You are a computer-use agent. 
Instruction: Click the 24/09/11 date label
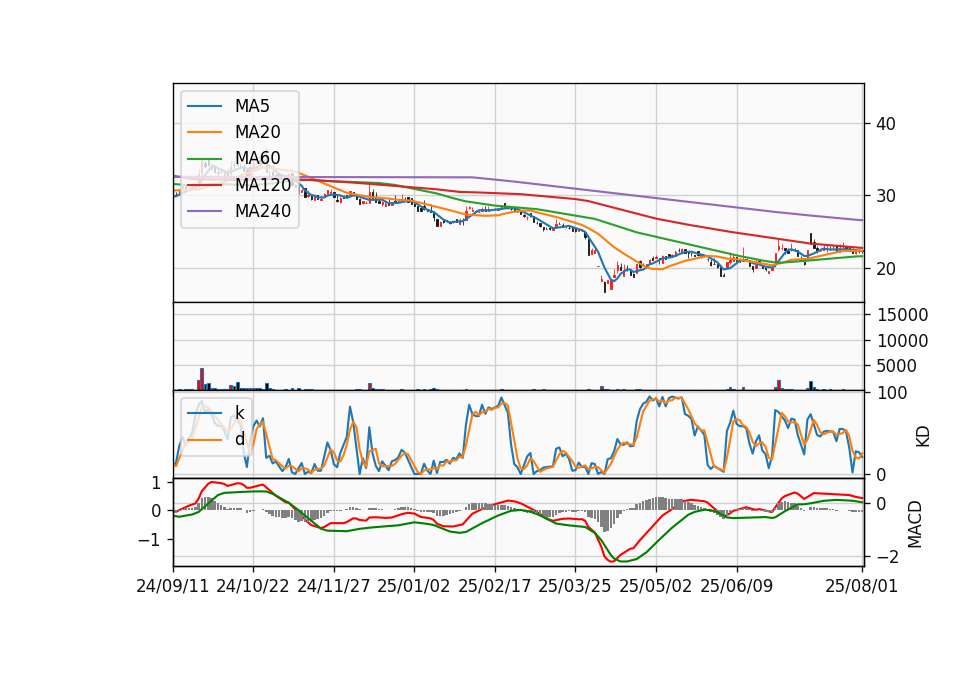click(x=173, y=586)
